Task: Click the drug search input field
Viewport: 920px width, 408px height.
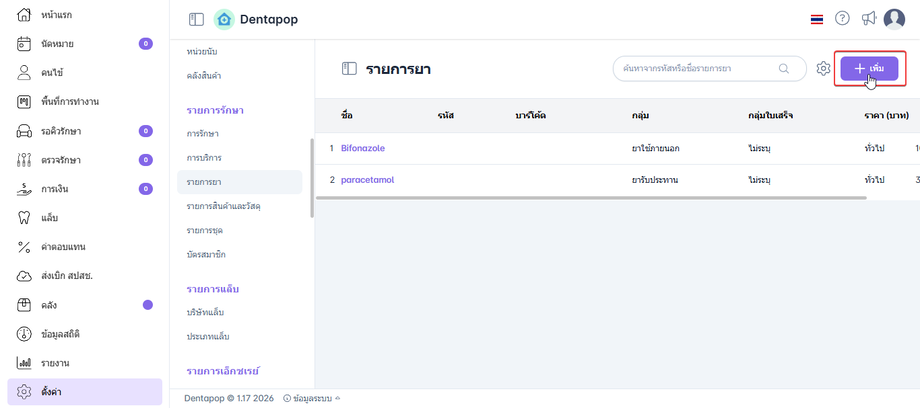Action: coord(695,68)
